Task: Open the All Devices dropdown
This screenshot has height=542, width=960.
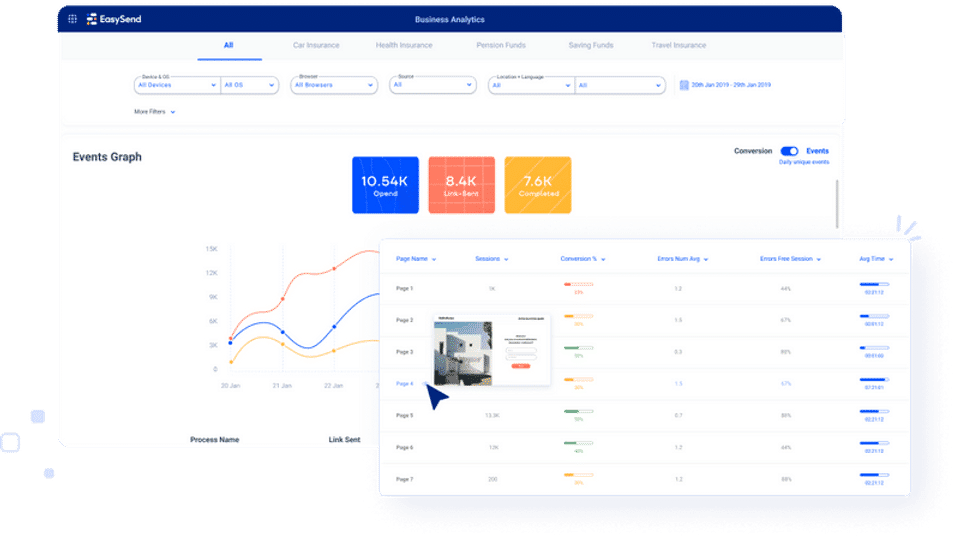Action: pos(177,85)
